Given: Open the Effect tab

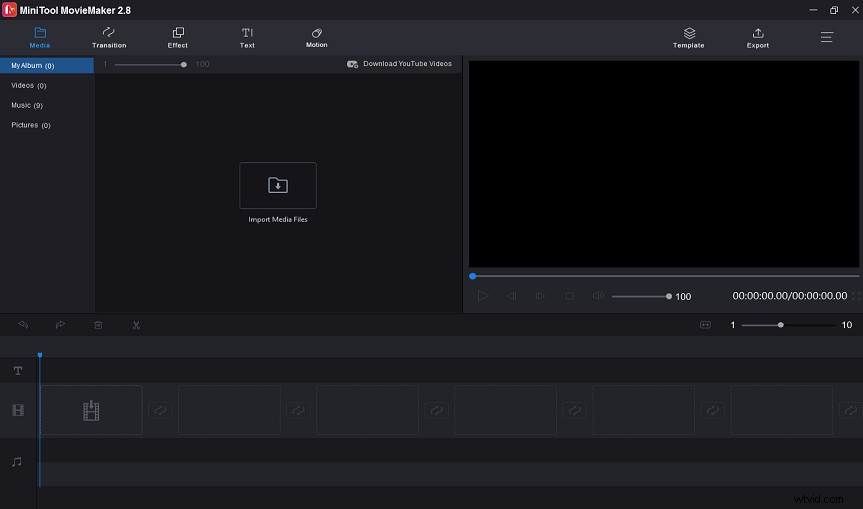Looking at the screenshot, I should pos(178,37).
